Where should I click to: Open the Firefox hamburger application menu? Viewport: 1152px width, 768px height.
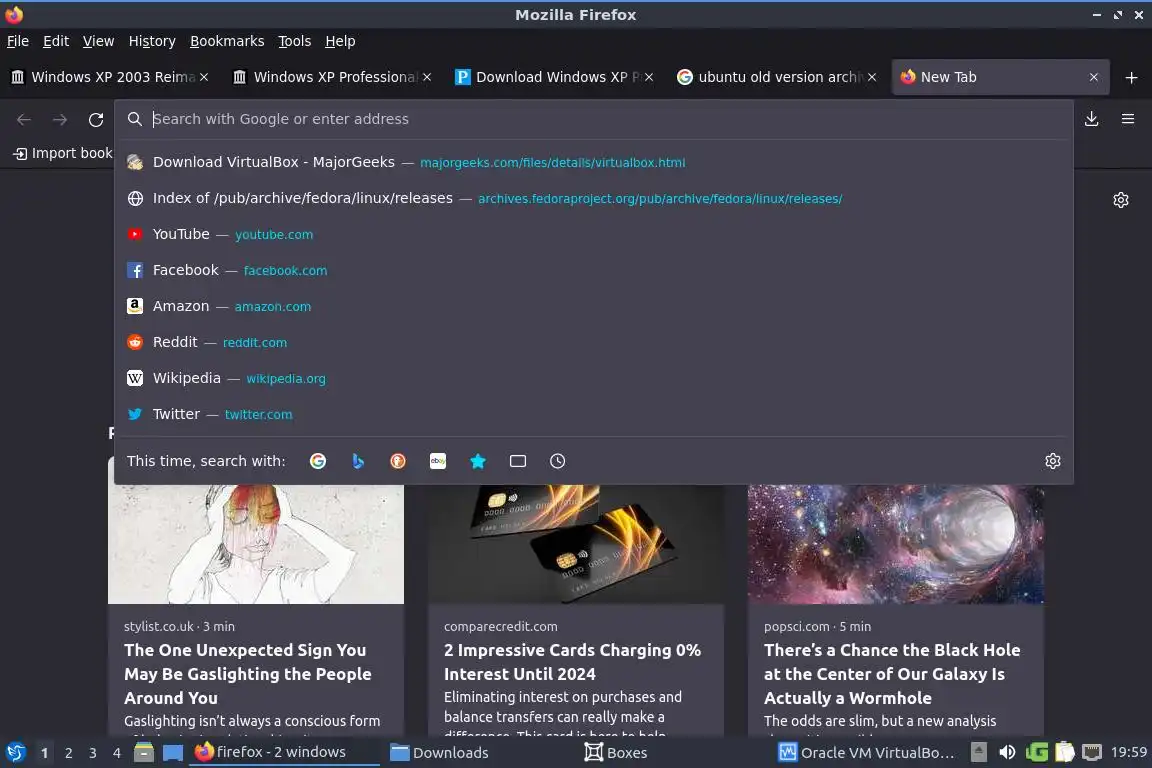point(1128,119)
